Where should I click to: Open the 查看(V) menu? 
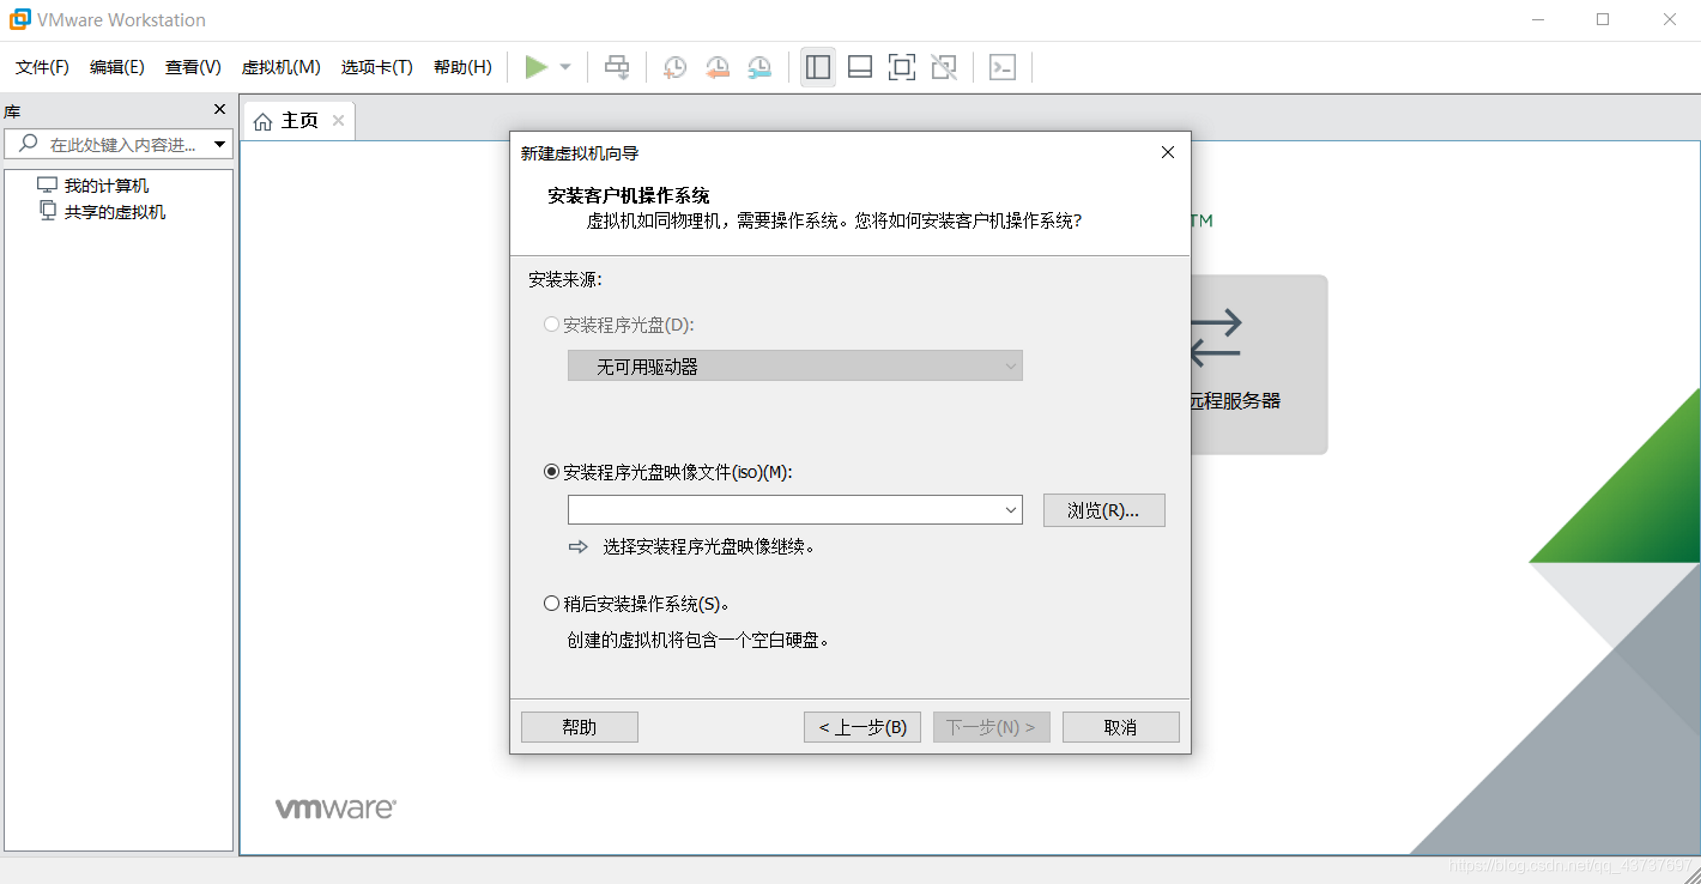pyautogui.click(x=193, y=67)
